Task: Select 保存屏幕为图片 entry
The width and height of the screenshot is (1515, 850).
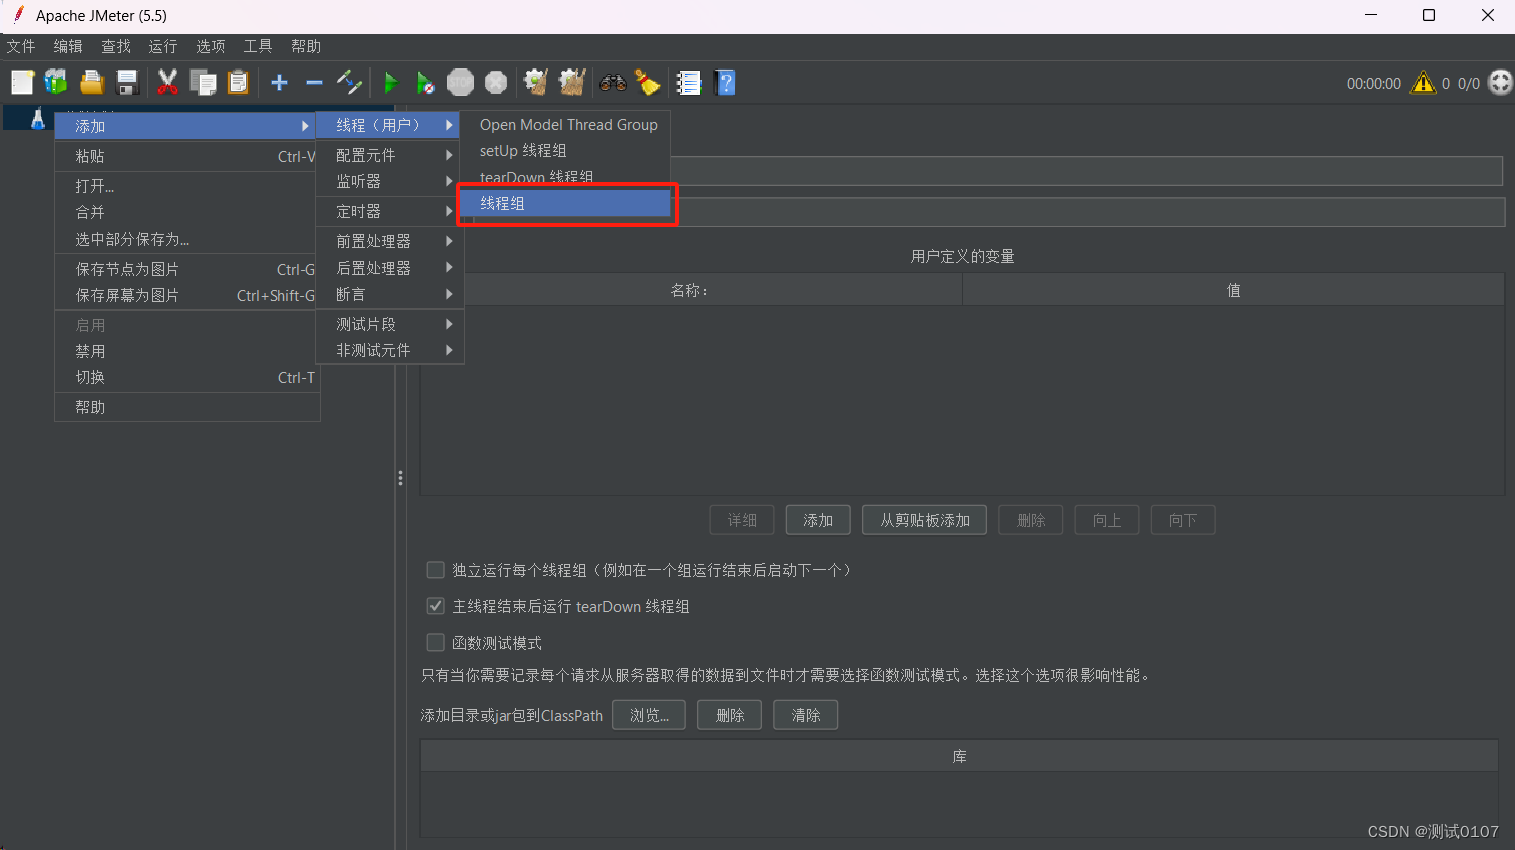Action: click(186, 295)
